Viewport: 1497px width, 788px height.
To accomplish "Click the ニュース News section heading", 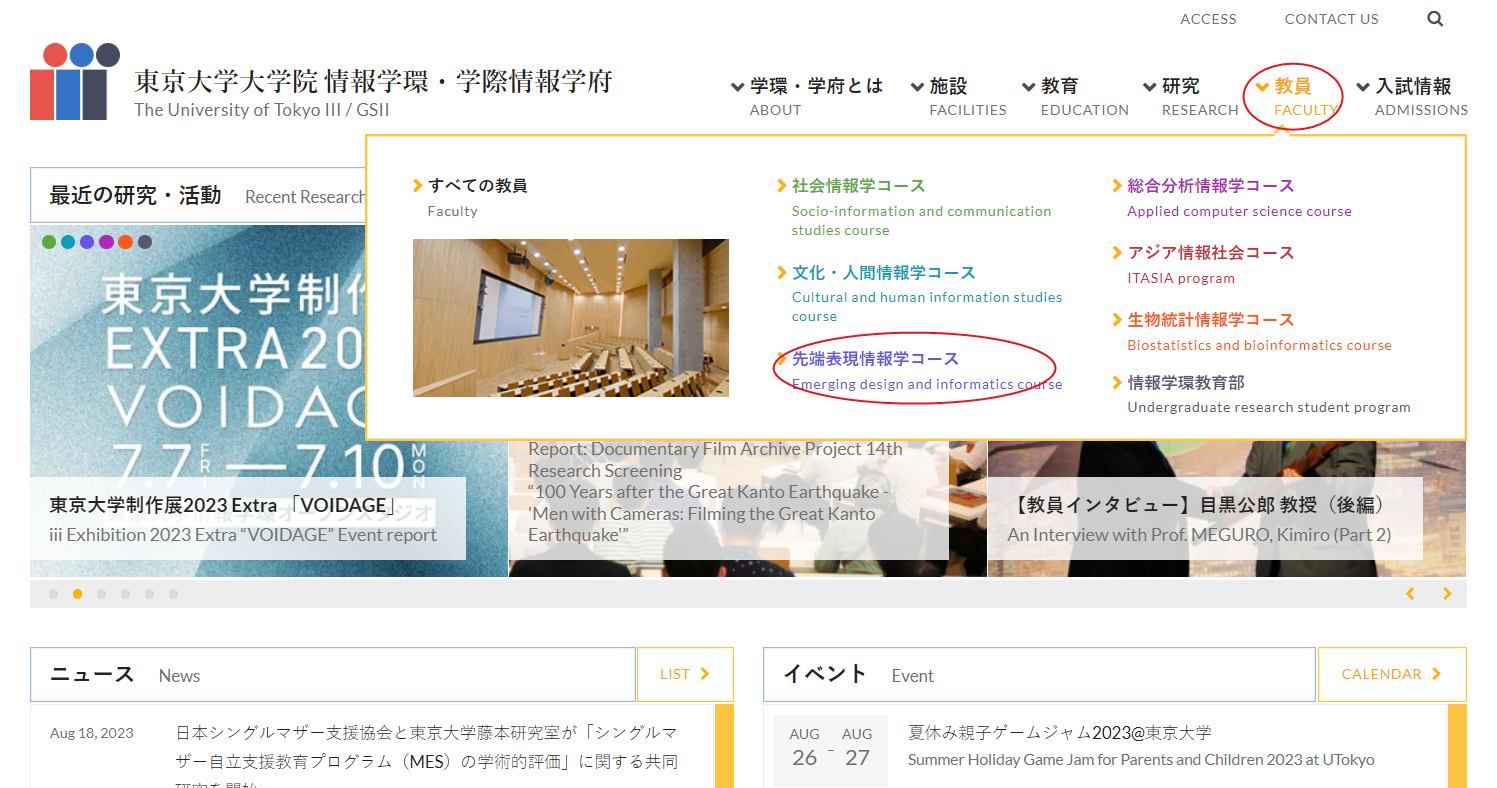I will point(125,675).
